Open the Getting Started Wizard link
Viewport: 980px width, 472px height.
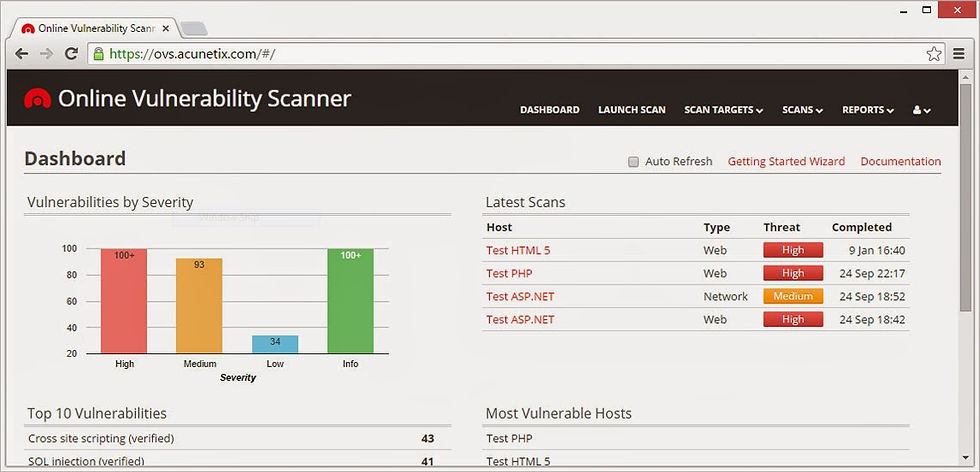[786, 161]
